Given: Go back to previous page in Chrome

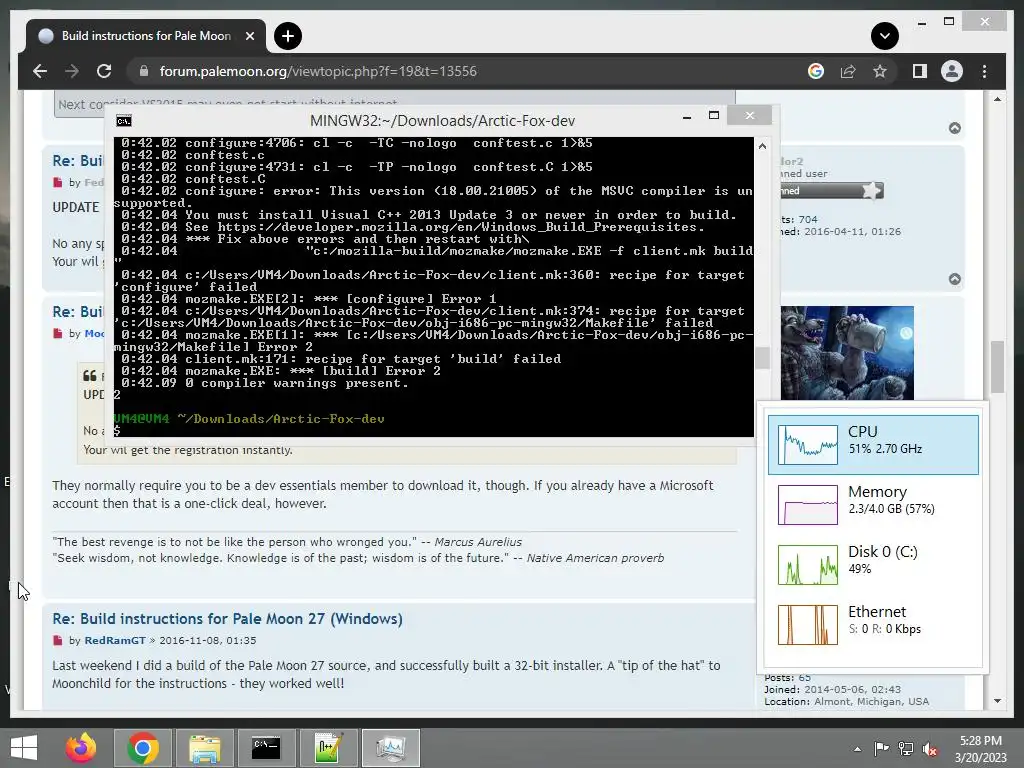Looking at the screenshot, I should [40, 71].
